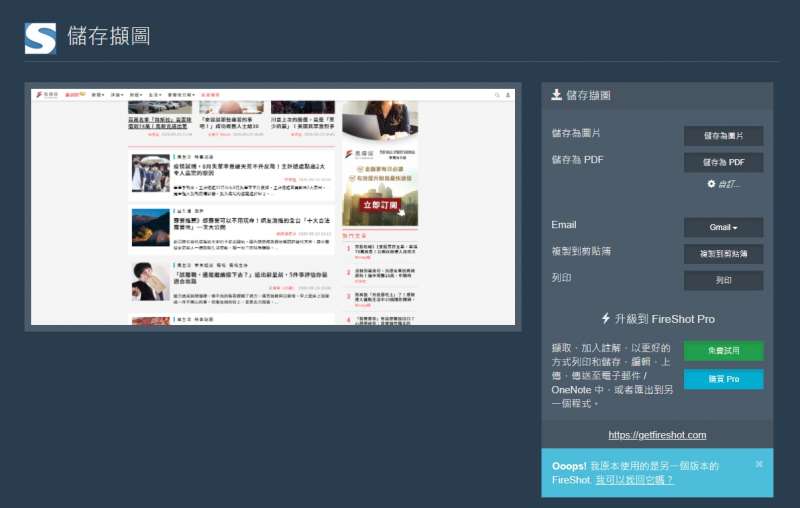Click the 列印 row label text
The width and height of the screenshot is (800, 508).
[561, 278]
